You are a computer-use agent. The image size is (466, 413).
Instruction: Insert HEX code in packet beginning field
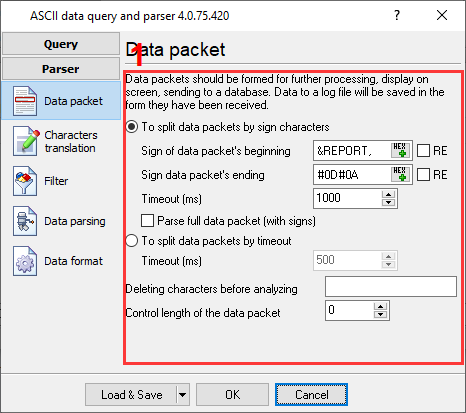400,150
